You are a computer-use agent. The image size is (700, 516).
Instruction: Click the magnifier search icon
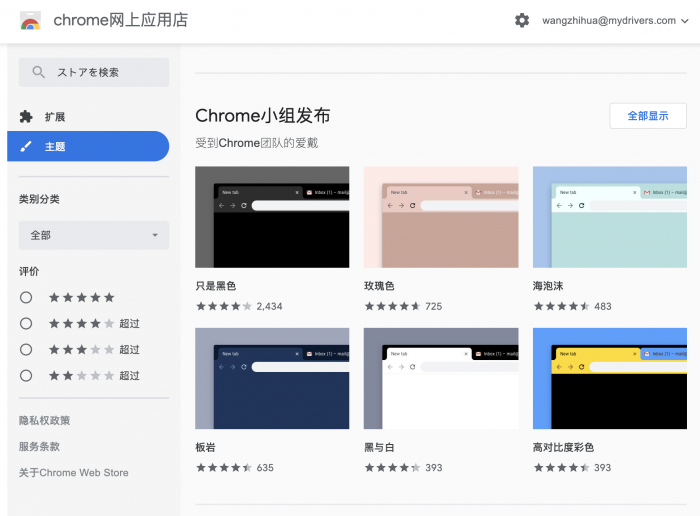pos(39,72)
